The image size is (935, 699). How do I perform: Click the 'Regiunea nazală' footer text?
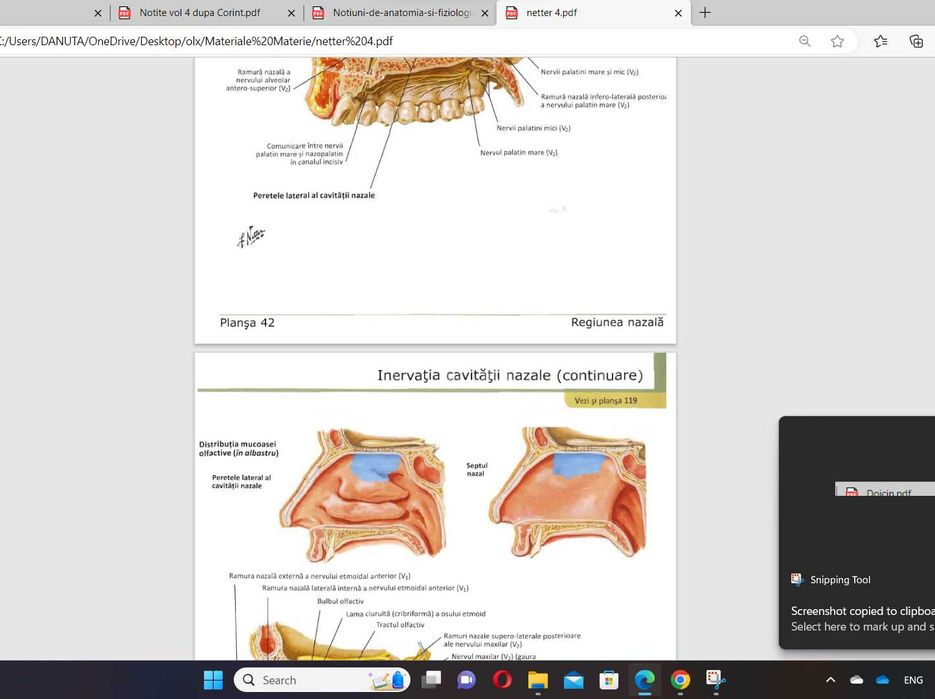[x=617, y=322]
